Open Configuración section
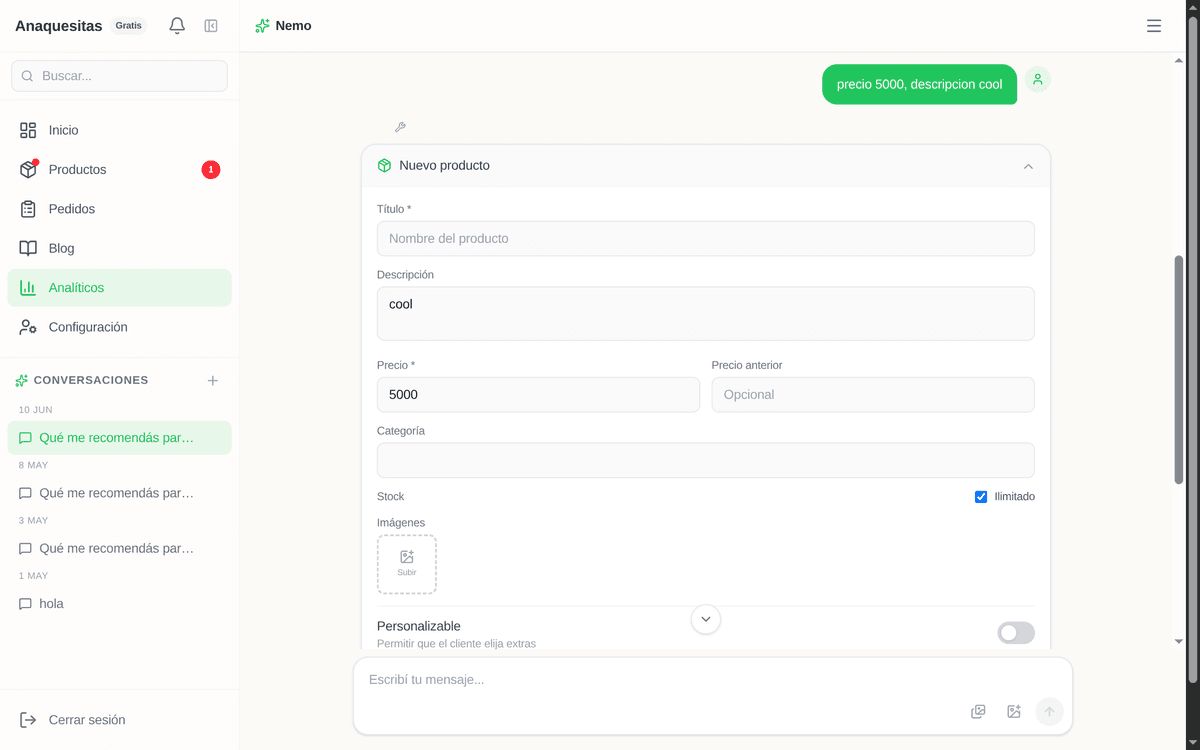Image resolution: width=1200 pixels, height=750 pixels. click(119, 327)
